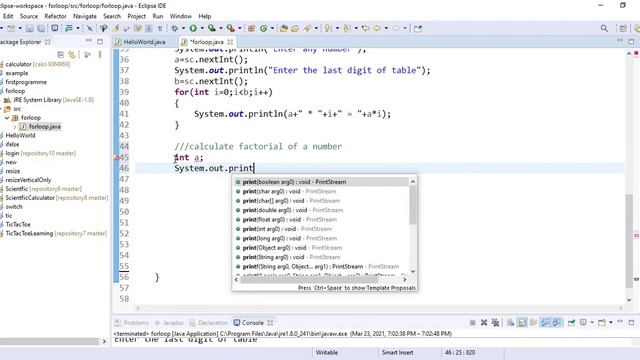Click the autocomplete popup vertical scrollbar
This screenshot has width=640, height=360.
tap(413, 205)
